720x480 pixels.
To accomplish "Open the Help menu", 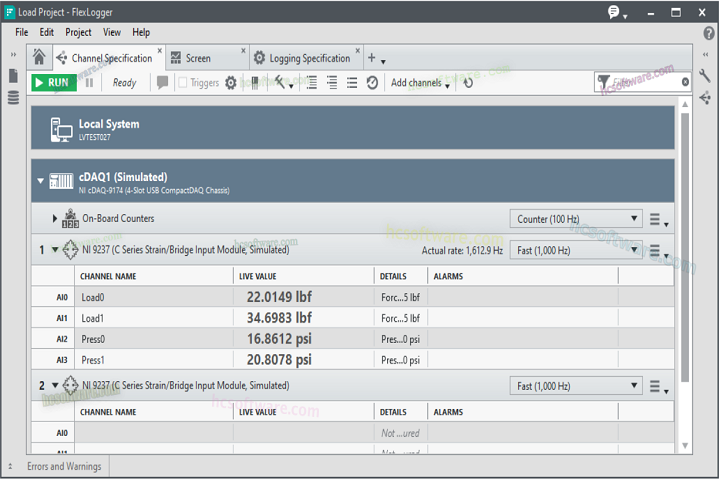I will tap(141, 32).
